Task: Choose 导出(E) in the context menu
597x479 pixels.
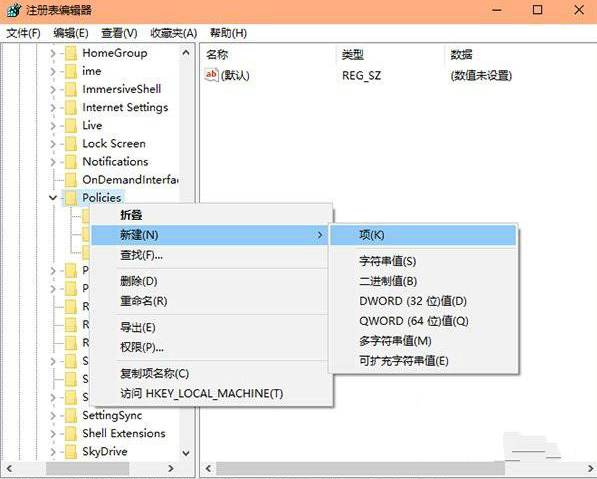Action: click(x=210, y=327)
